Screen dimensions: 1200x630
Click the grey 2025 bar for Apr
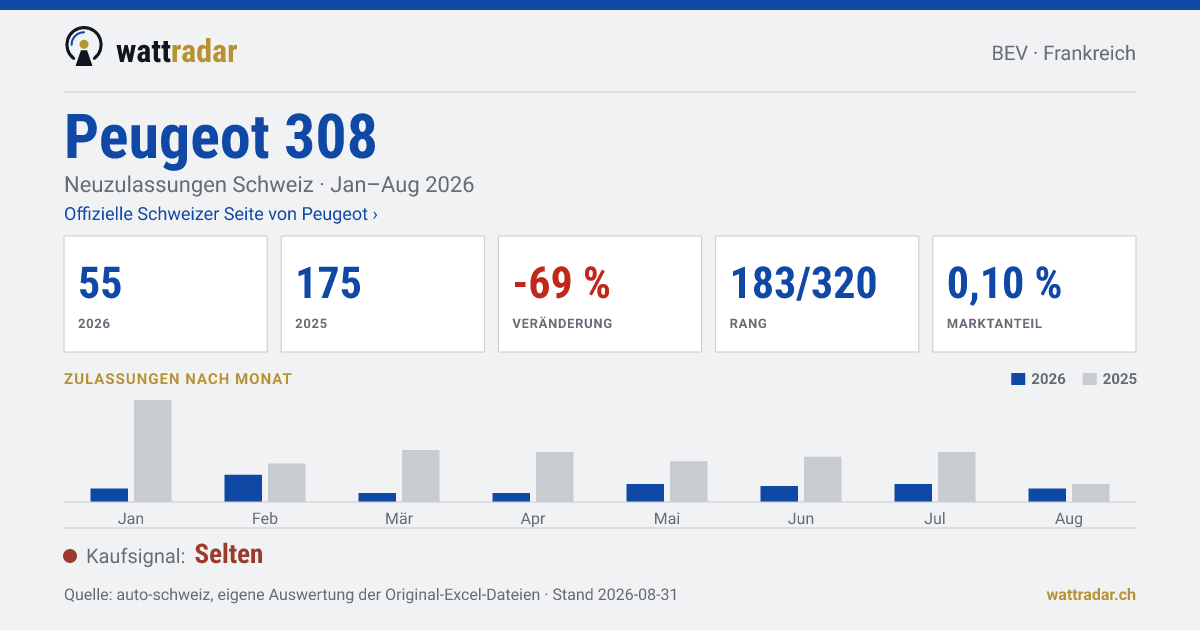tap(555, 477)
